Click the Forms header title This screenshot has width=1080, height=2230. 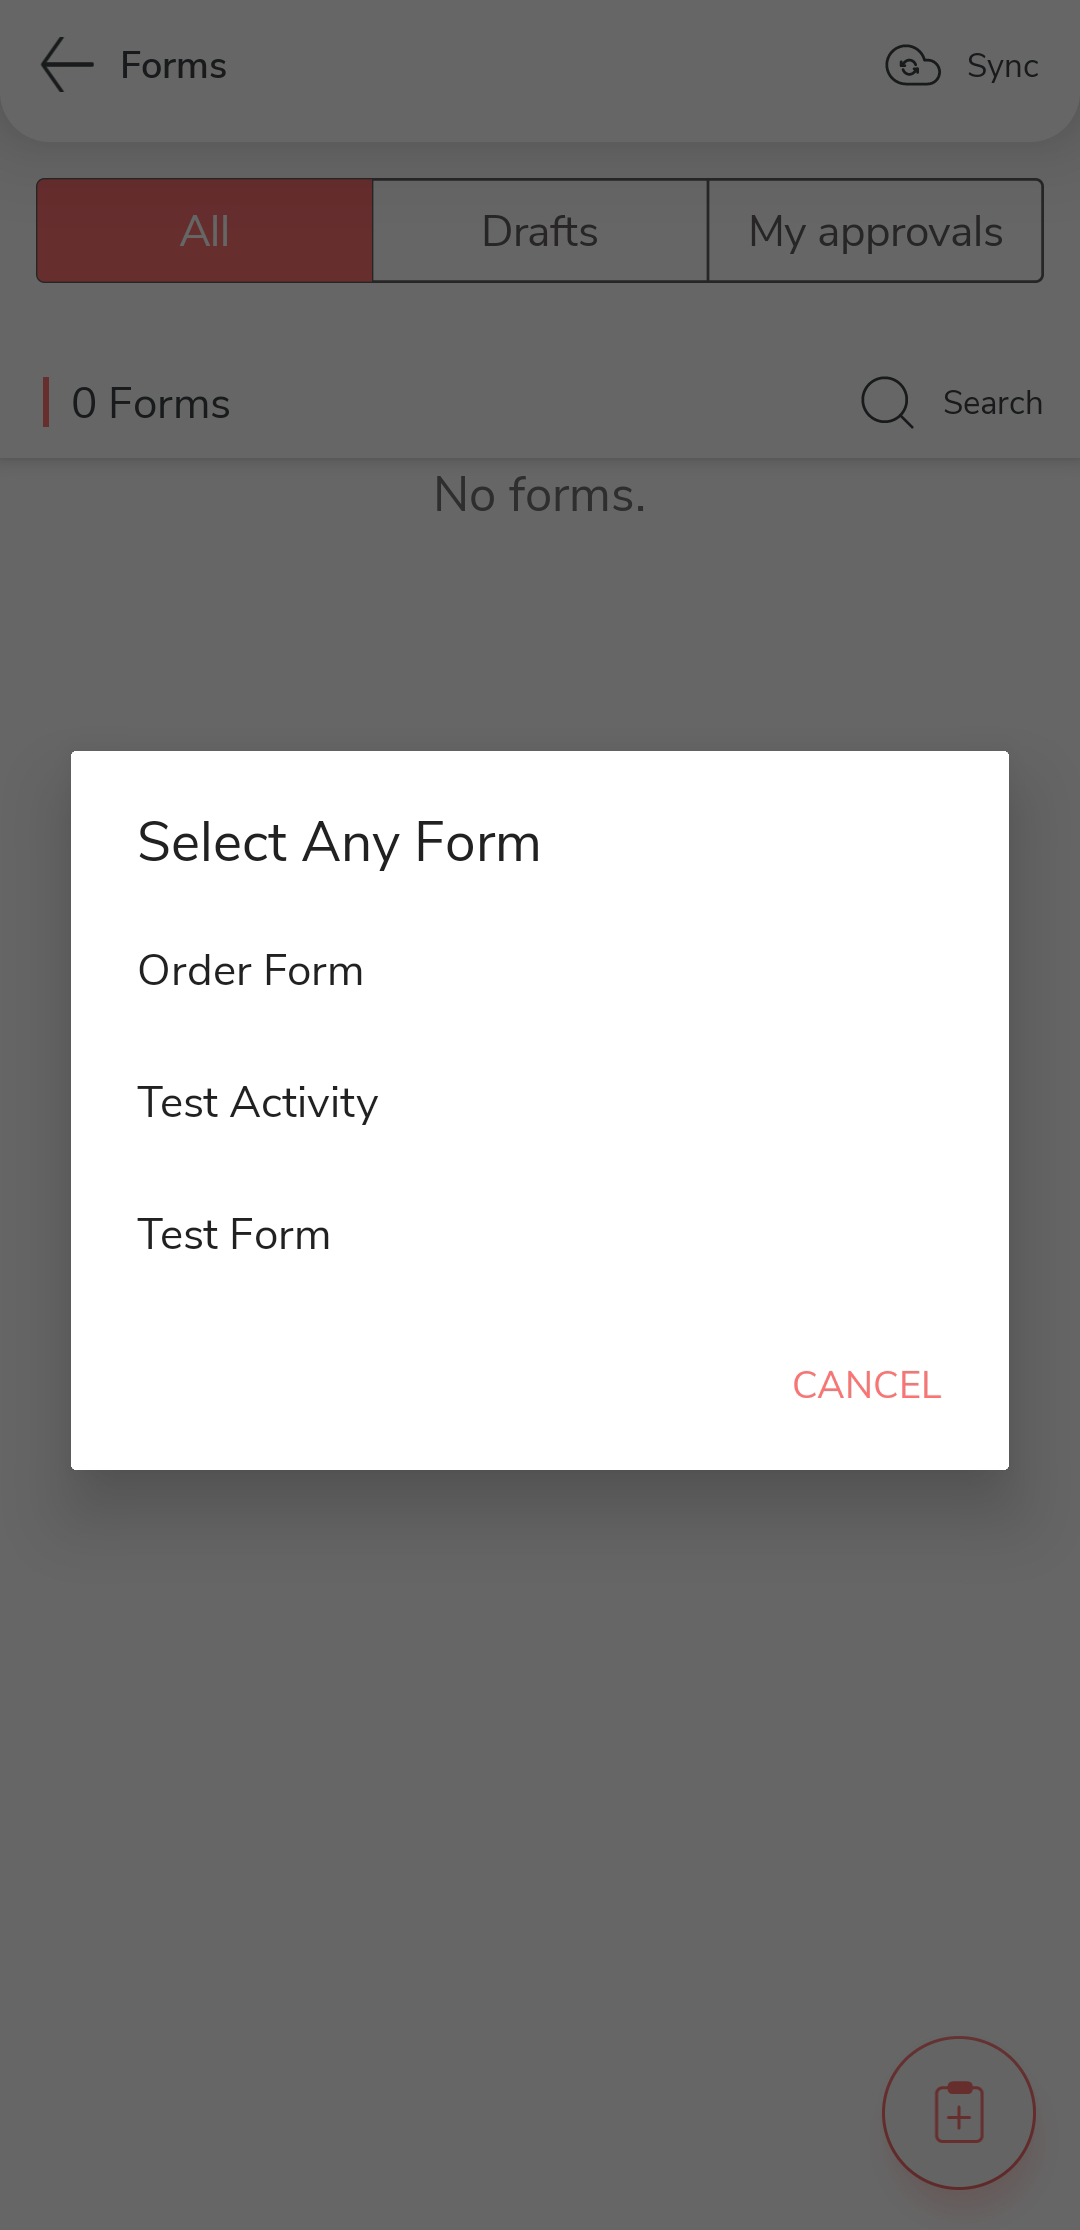click(x=174, y=66)
